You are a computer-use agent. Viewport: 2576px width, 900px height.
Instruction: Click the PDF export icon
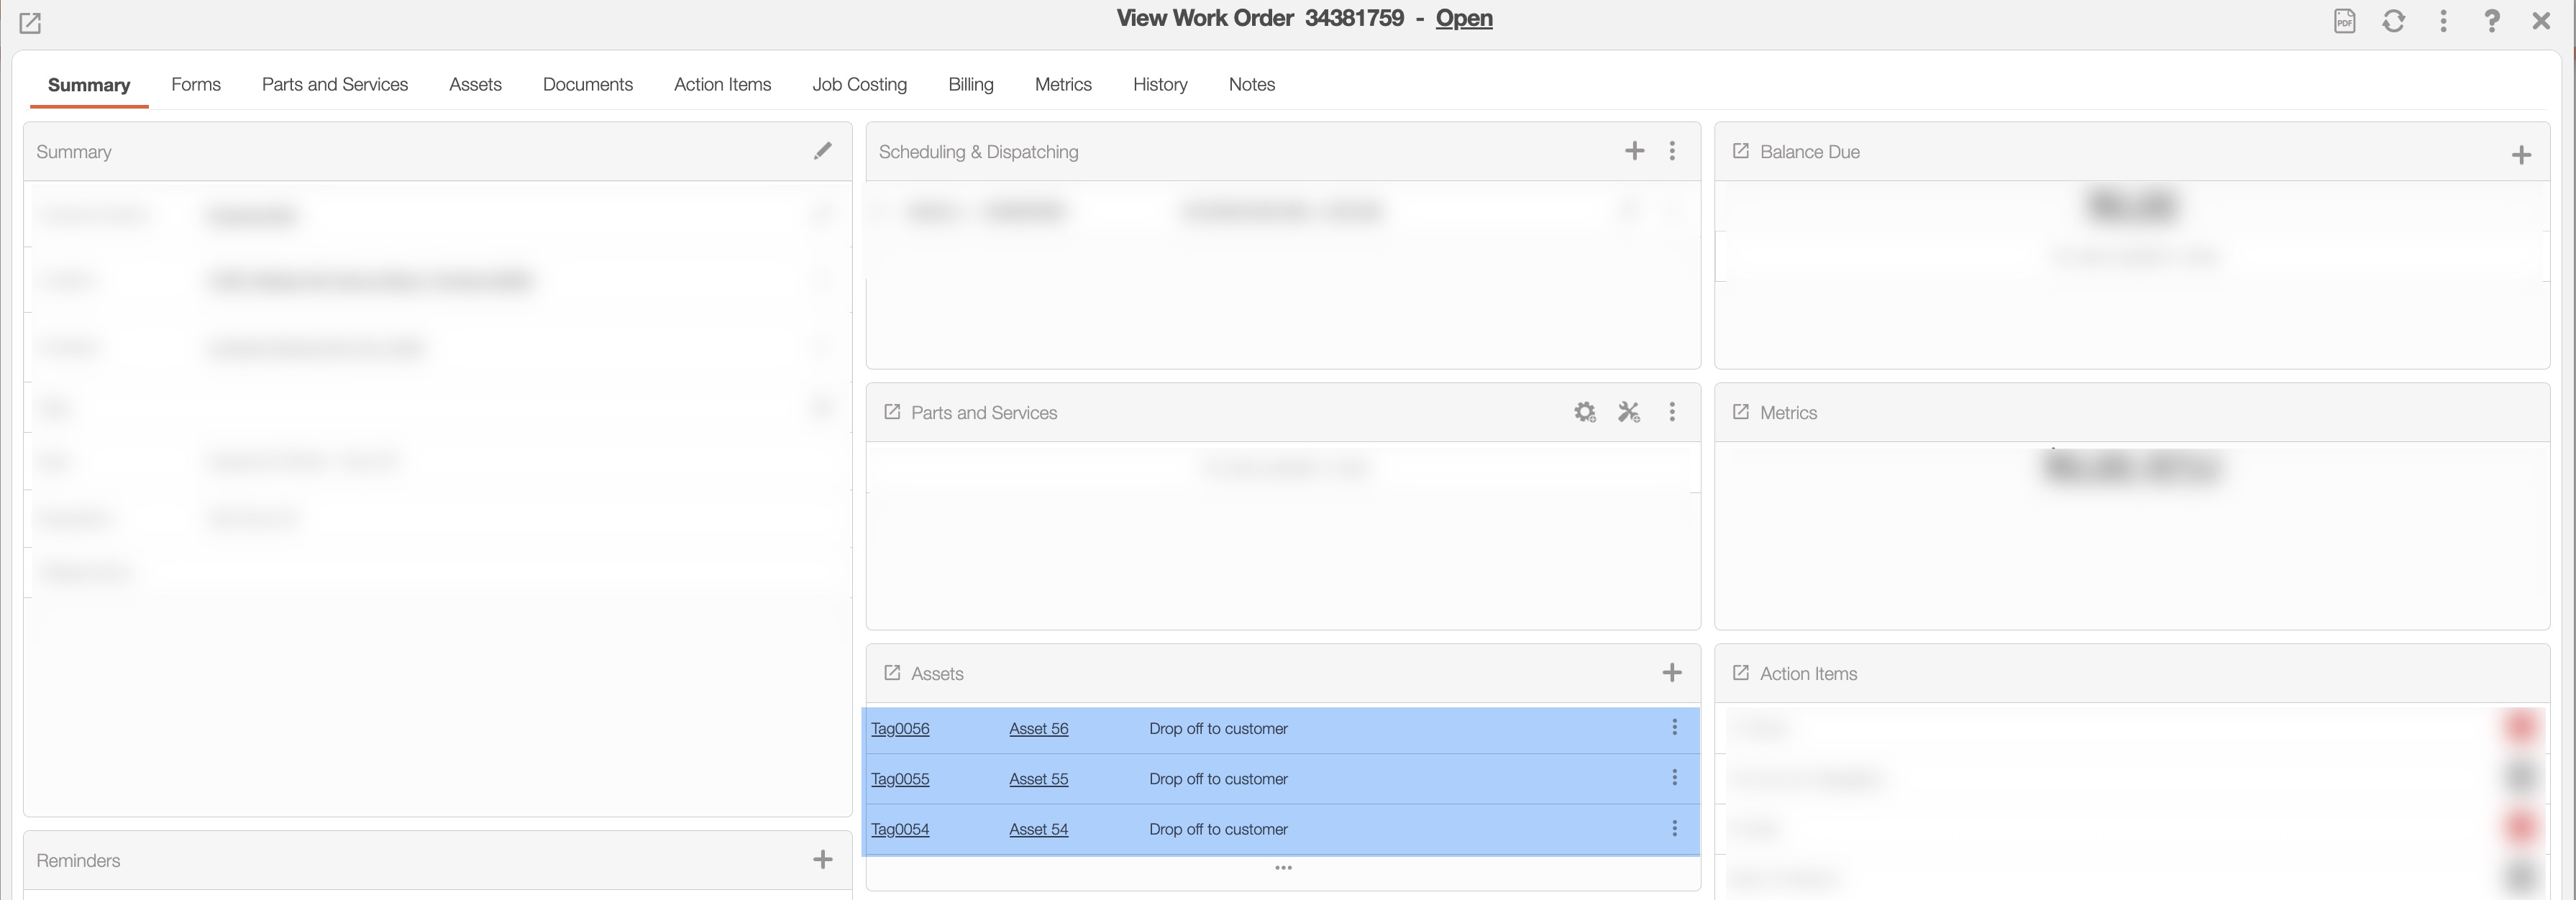coord(2344,21)
